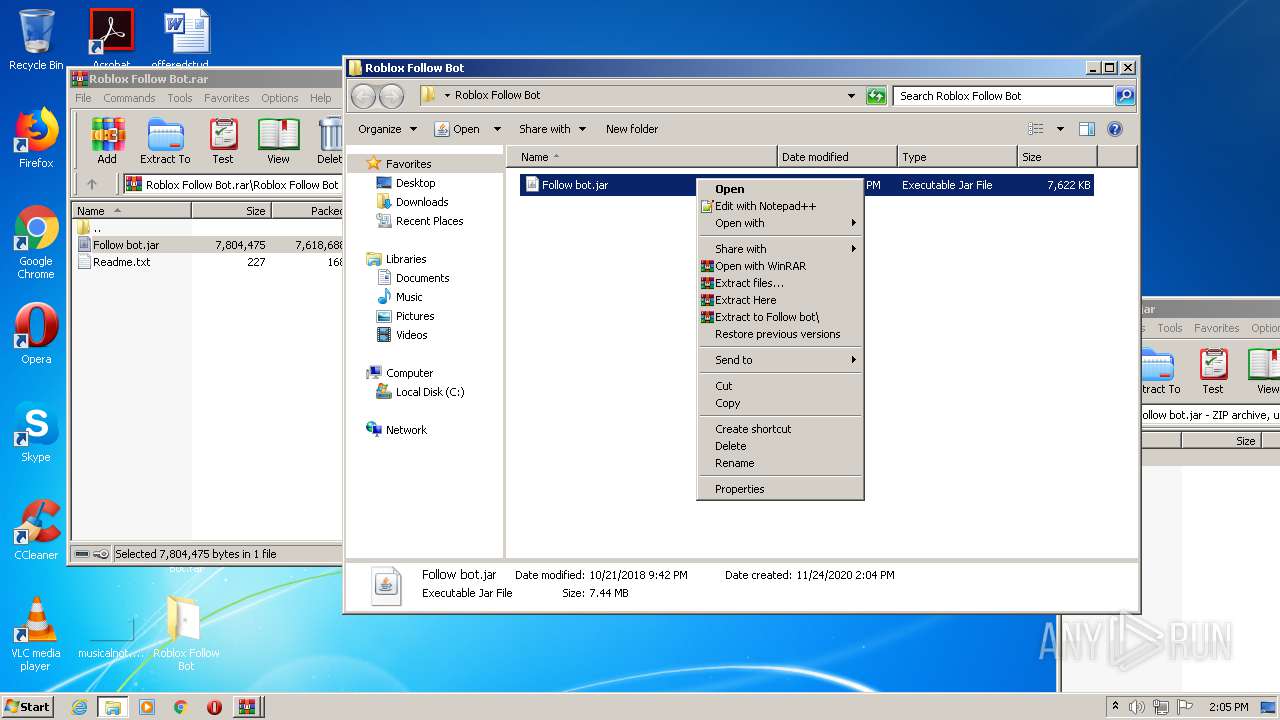Screen dimensions: 1280x720
Task: Sort by Date modified column
Action: point(837,157)
